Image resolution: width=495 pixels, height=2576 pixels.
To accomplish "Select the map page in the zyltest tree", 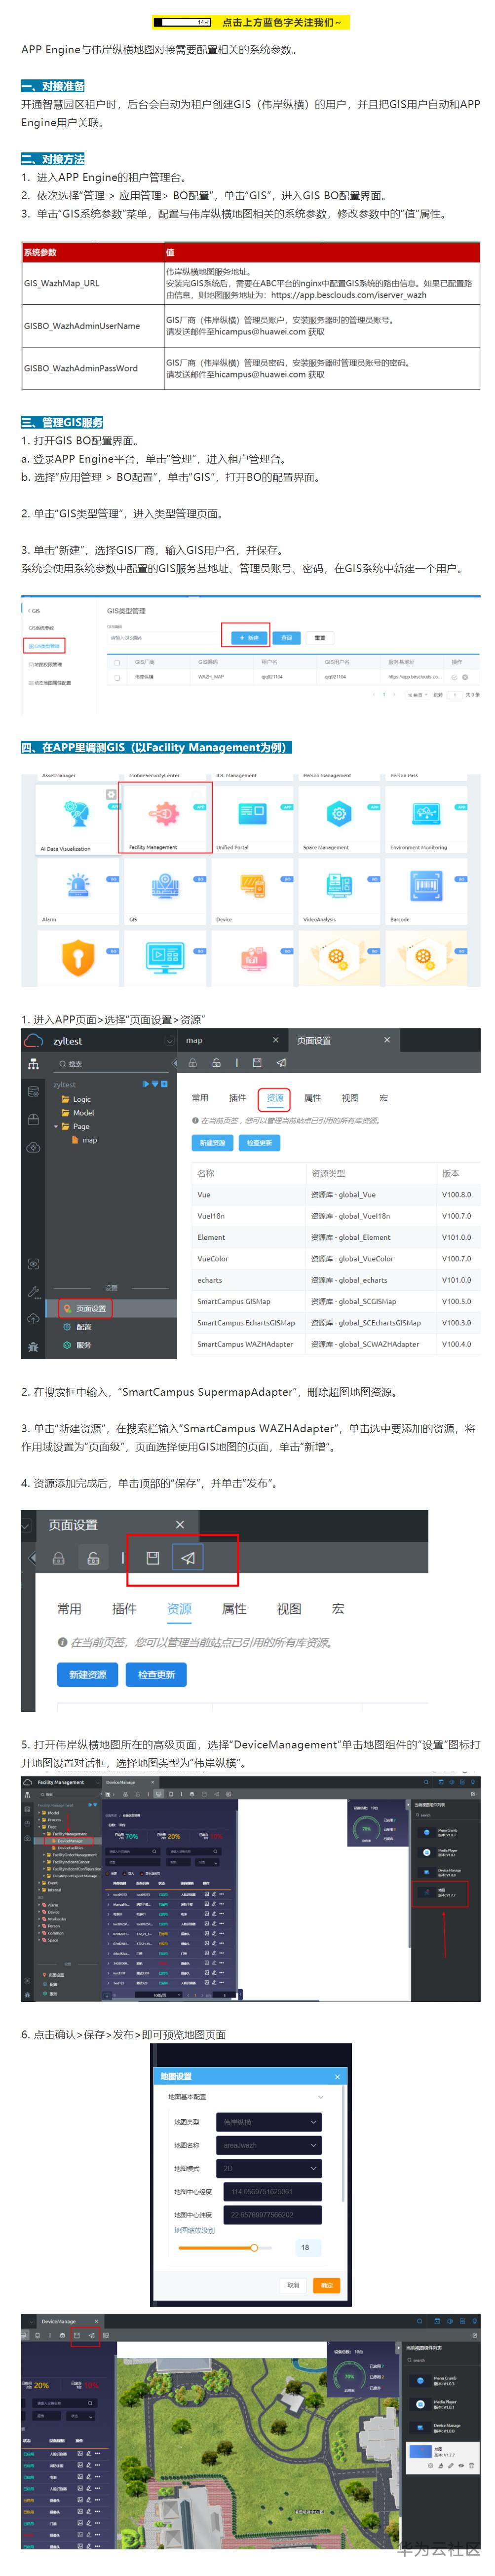I will (x=84, y=1140).
